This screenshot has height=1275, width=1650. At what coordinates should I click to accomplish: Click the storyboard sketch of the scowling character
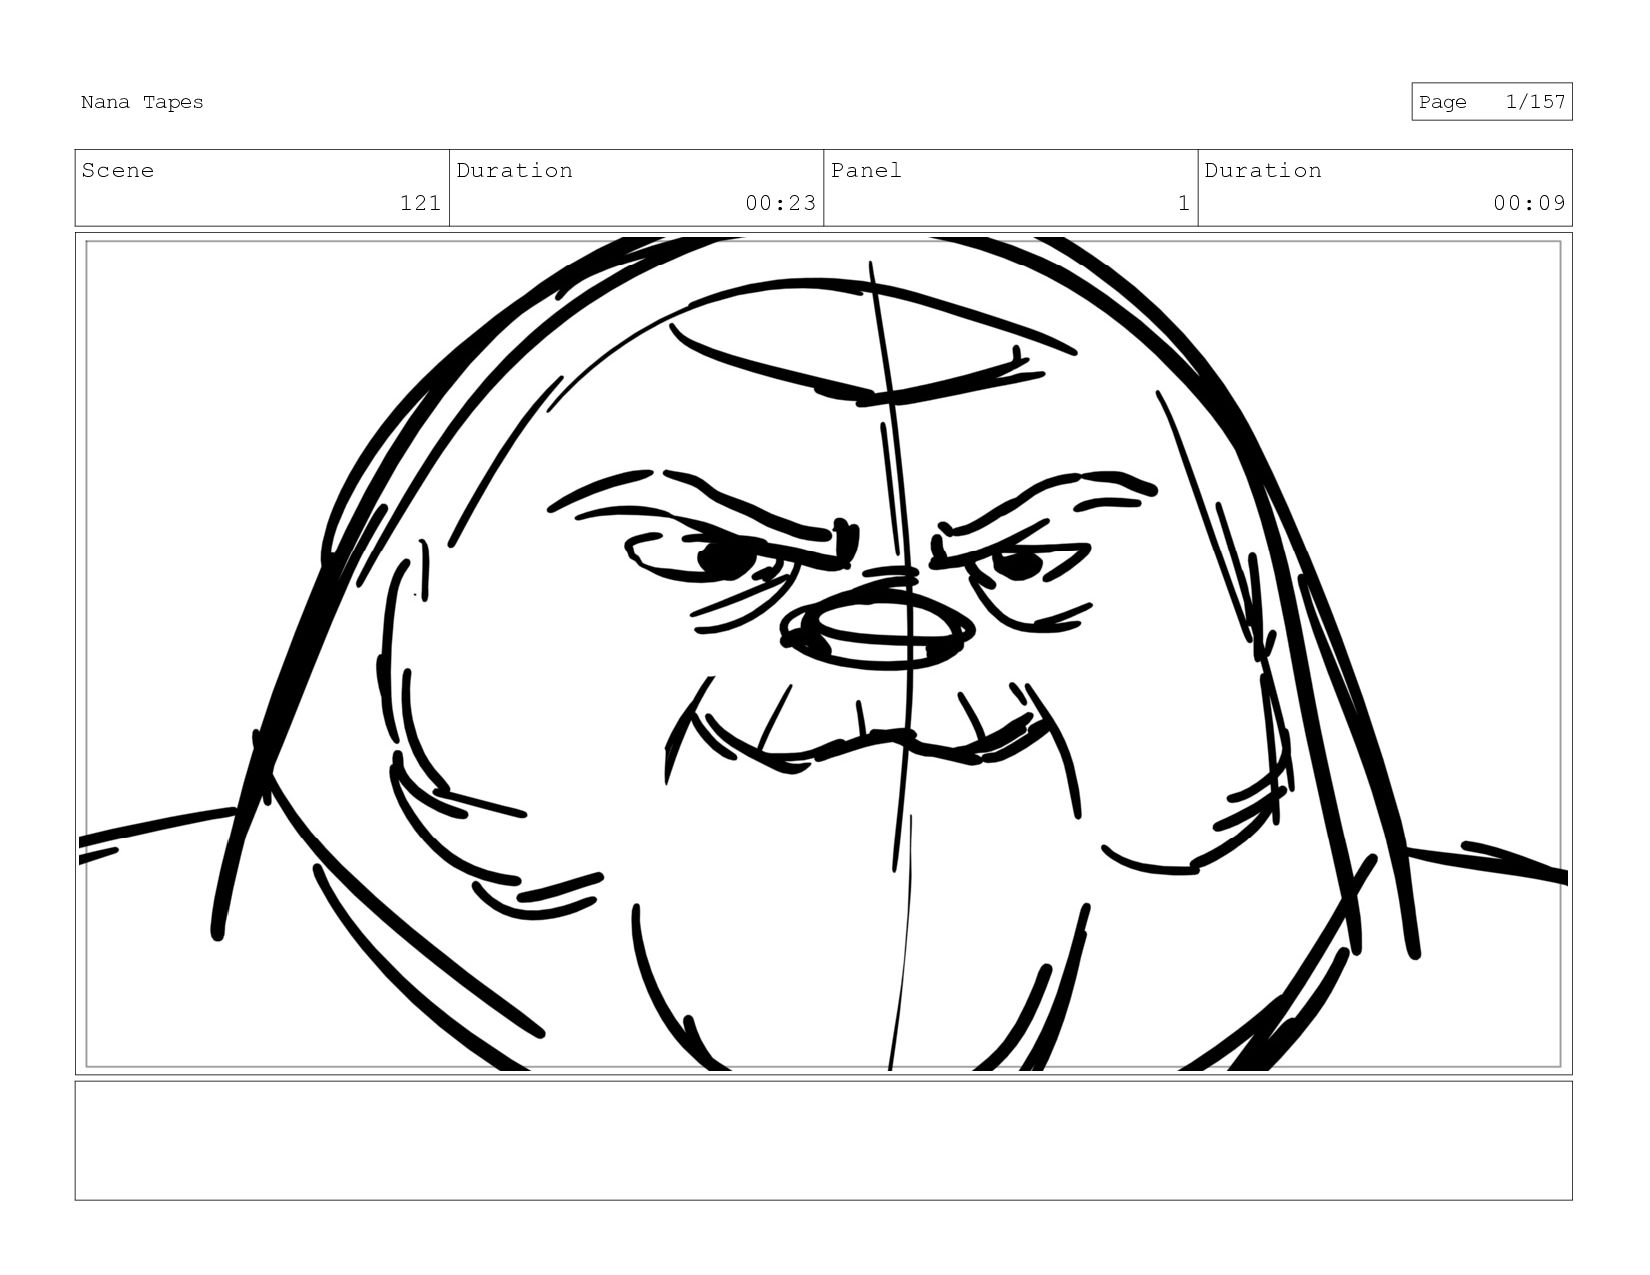click(823, 654)
